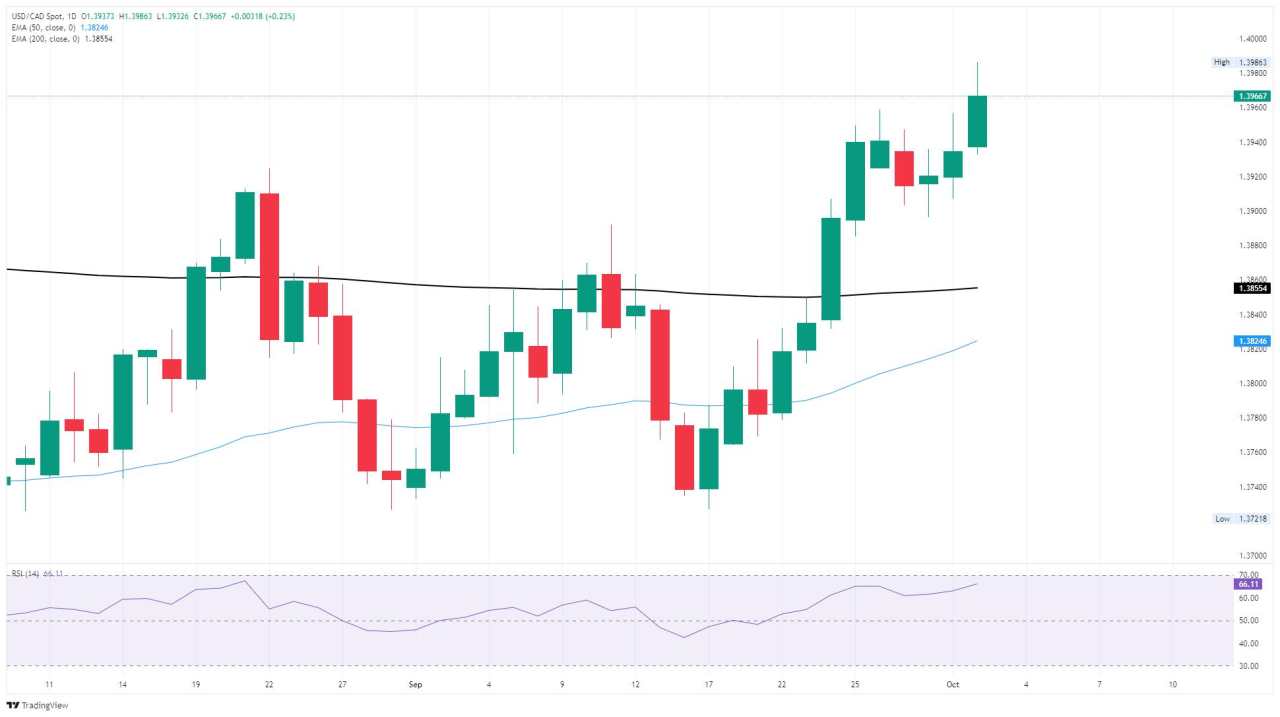Click the 1.40000 price axis level
Image resolution: width=1280 pixels, height=717 pixels.
pos(1252,39)
